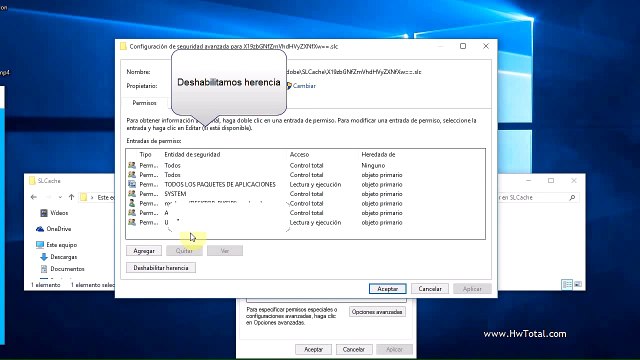Click the user icon of the SYSTEM row
The width and height of the screenshot is (640, 360).
(x=132, y=193)
